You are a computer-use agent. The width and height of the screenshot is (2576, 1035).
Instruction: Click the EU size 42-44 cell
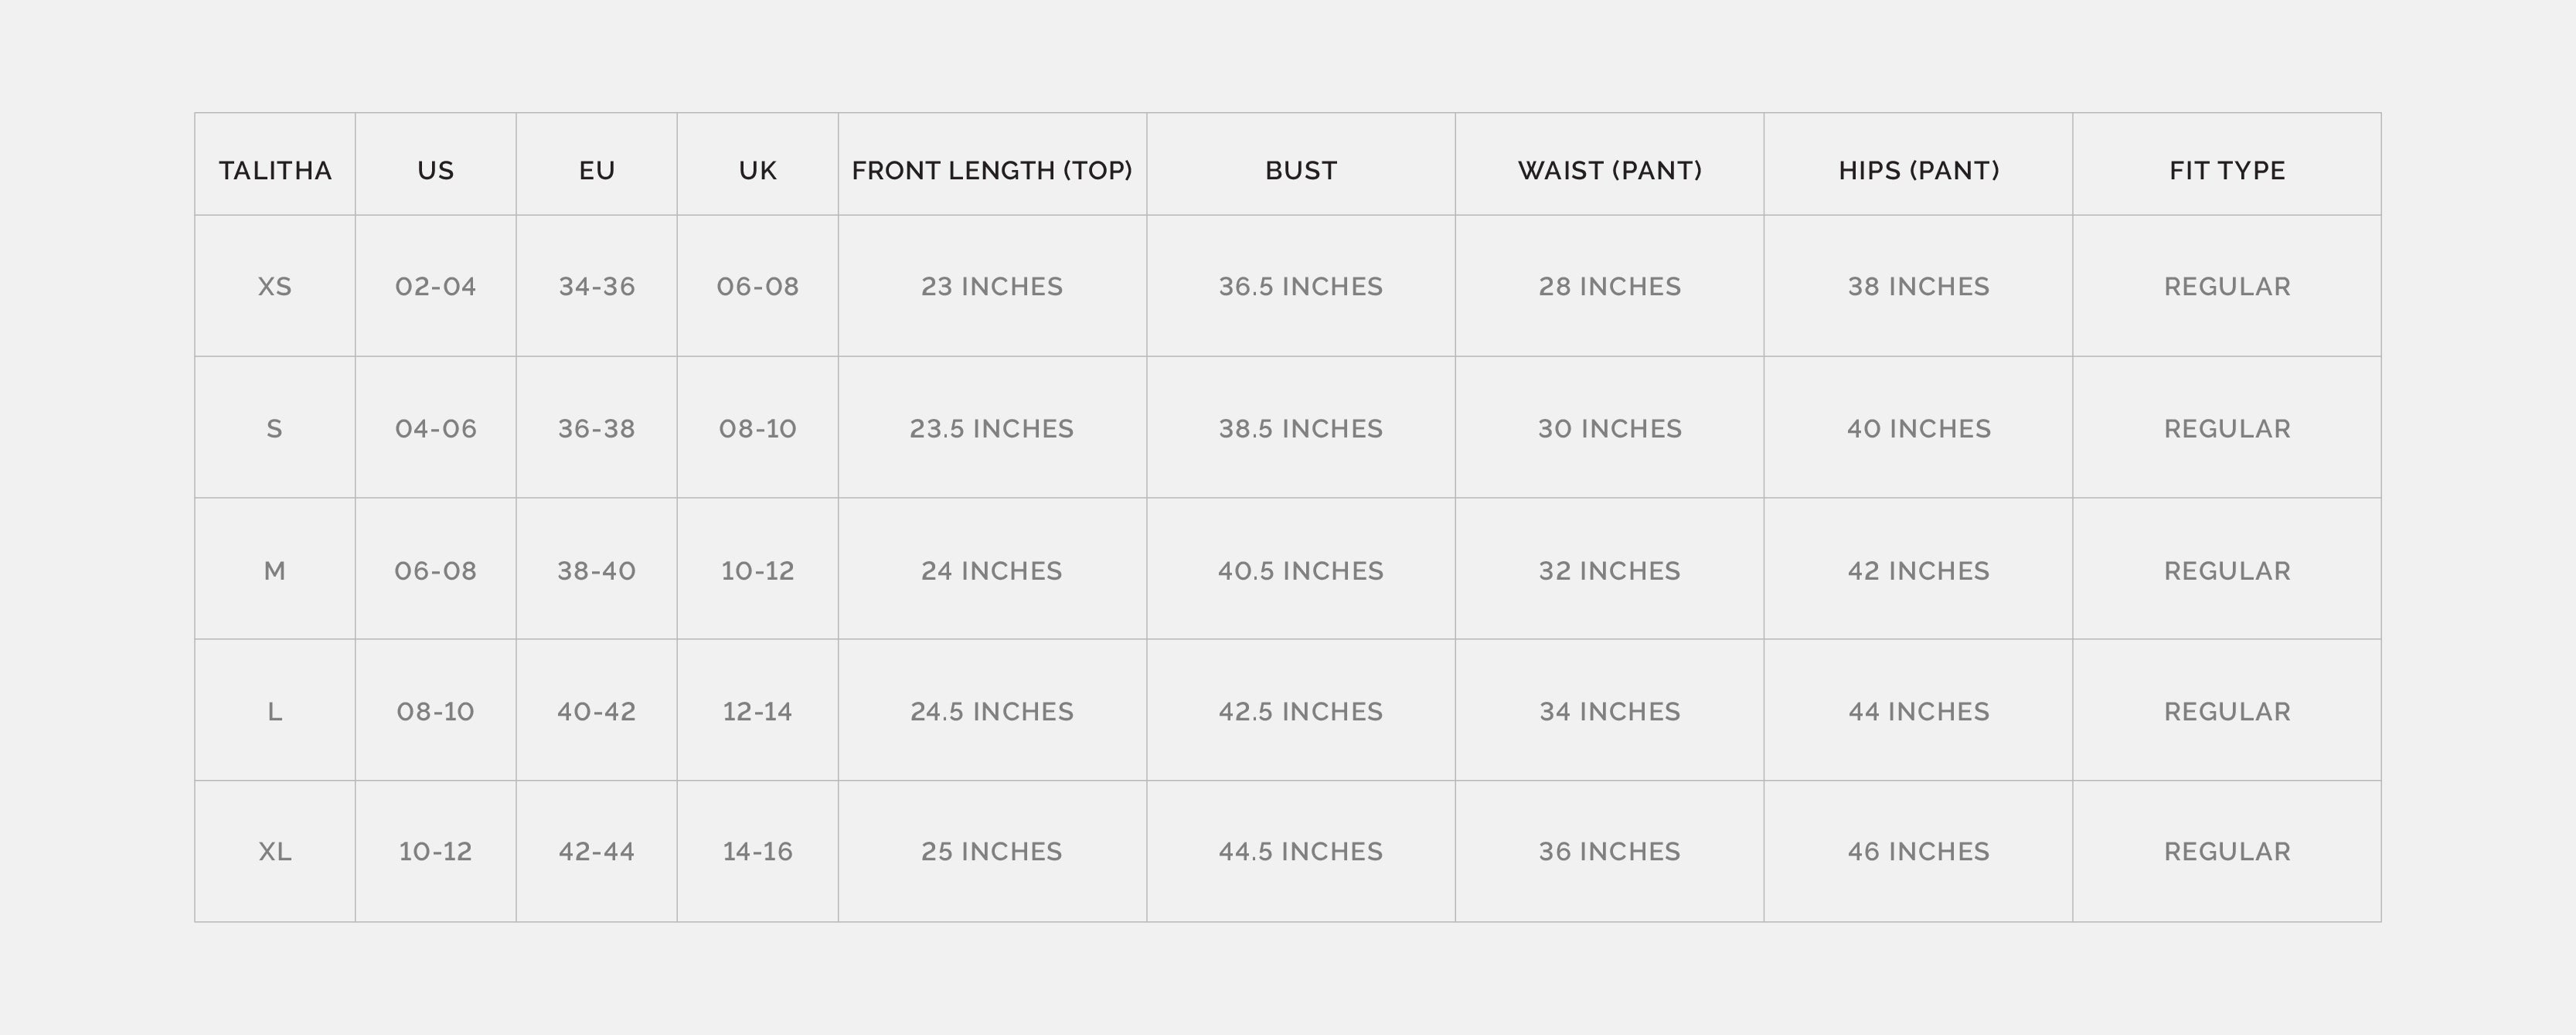pyautogui.click(x=596, y=852)
